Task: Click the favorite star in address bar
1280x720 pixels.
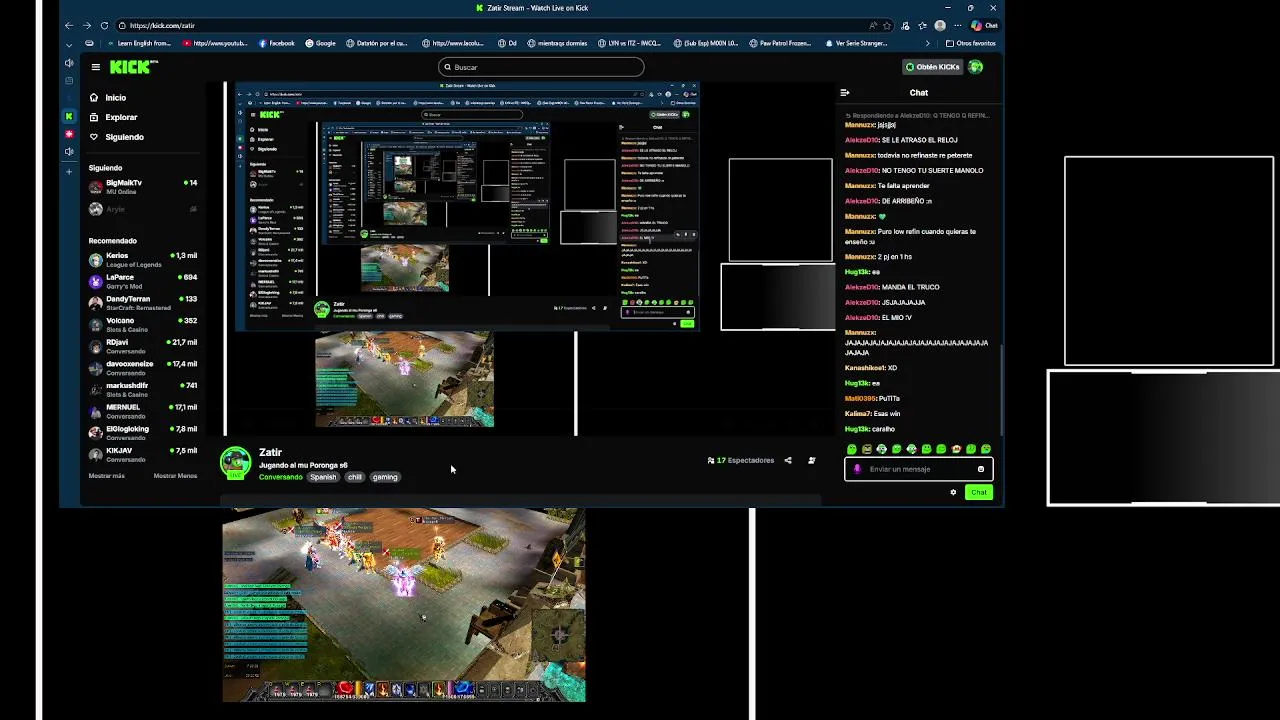Action: [x=887, y=25]
